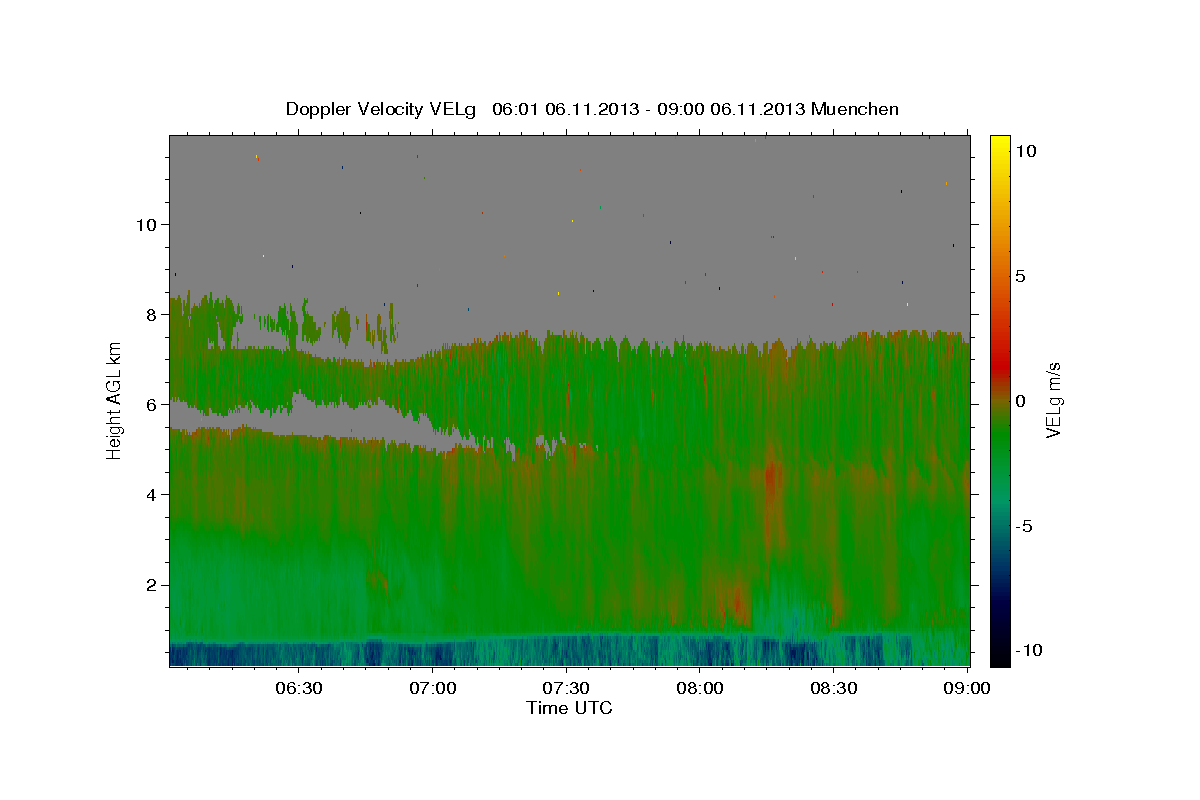Click the '08:00' time axis label
1200x800 pixels.
click(700, 688)
